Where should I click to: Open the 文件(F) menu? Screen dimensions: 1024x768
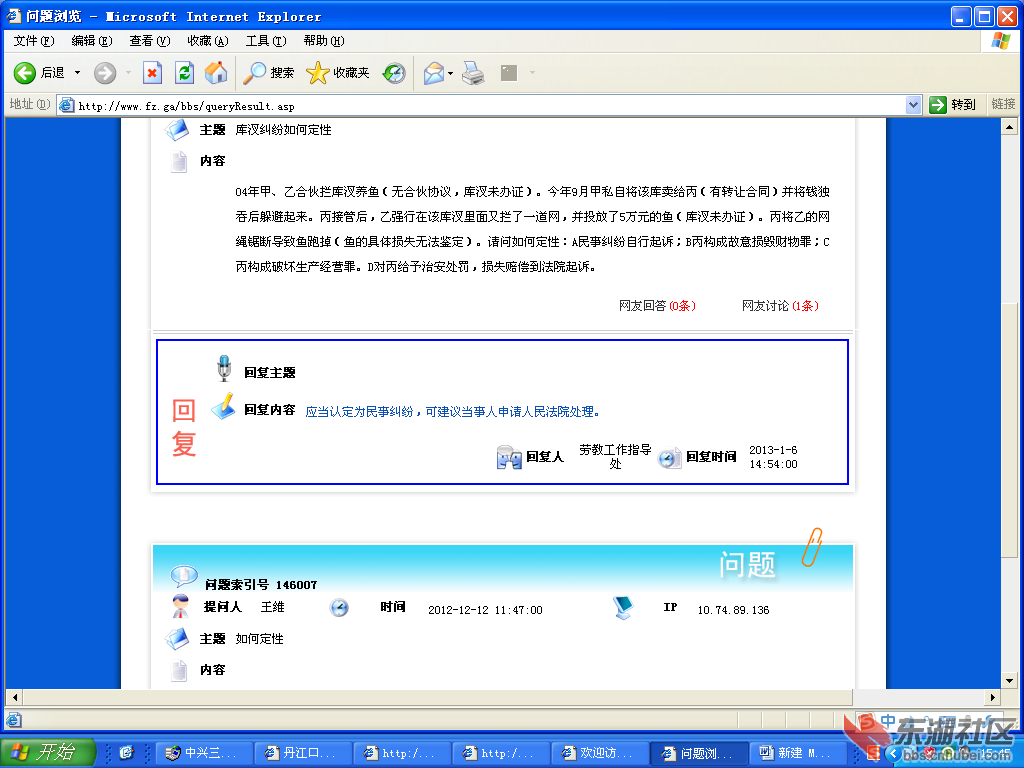[34, 40]
